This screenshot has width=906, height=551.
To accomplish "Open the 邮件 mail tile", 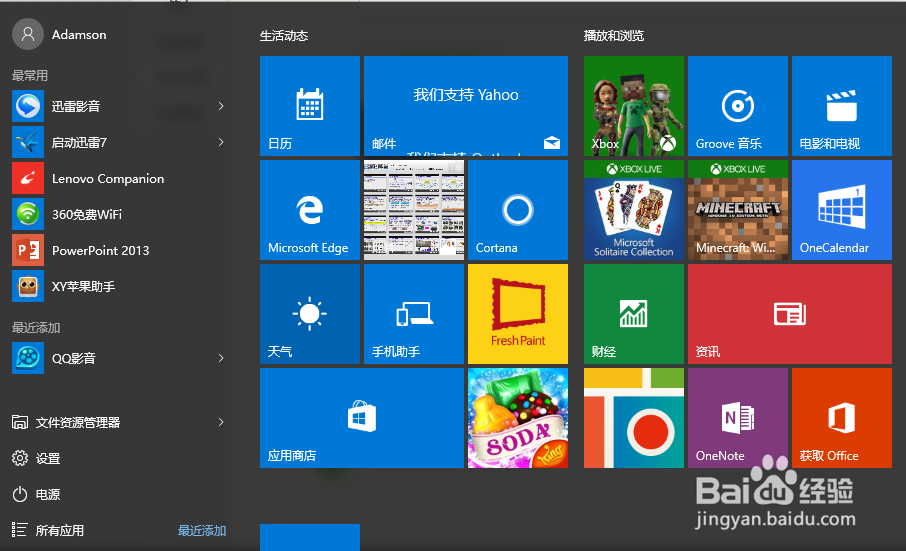I will 466,106.
